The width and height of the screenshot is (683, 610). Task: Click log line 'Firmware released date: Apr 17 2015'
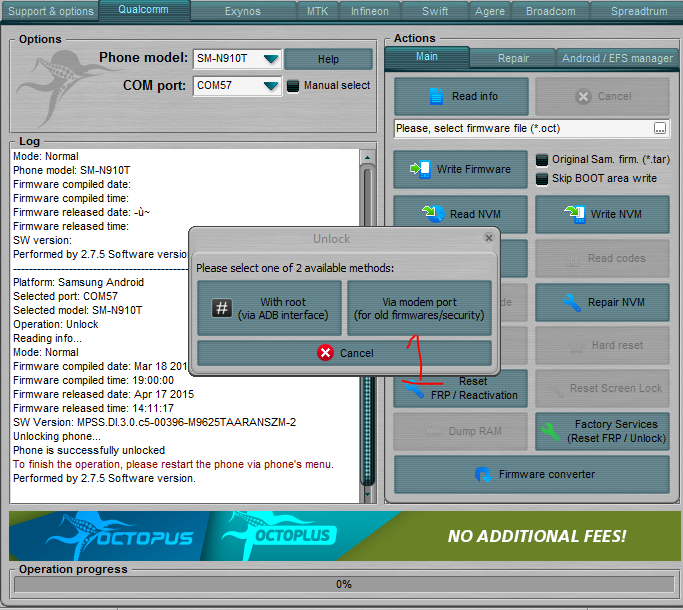[103, 394]
